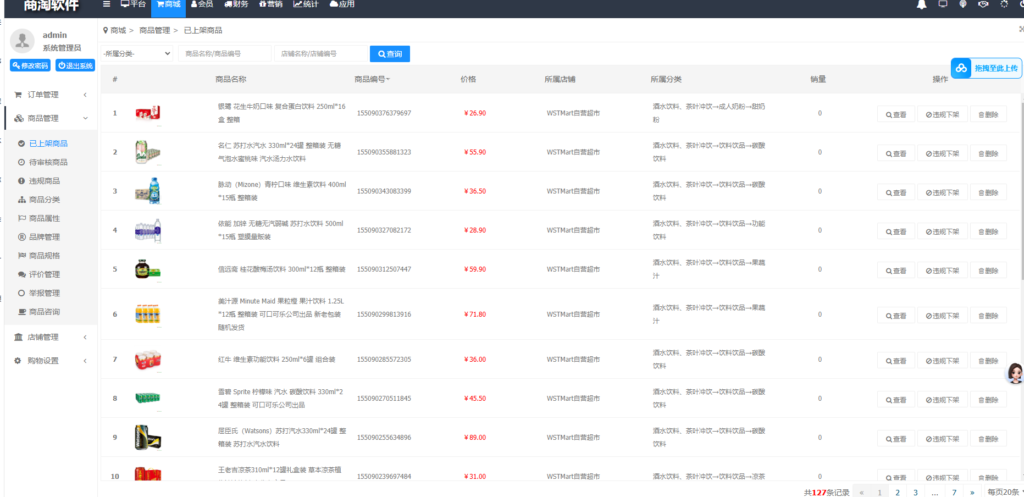This screenshot has width=1024, height=497.
Task: Click the customer service avatar on right edge
Action: [x=1013, y=375]
